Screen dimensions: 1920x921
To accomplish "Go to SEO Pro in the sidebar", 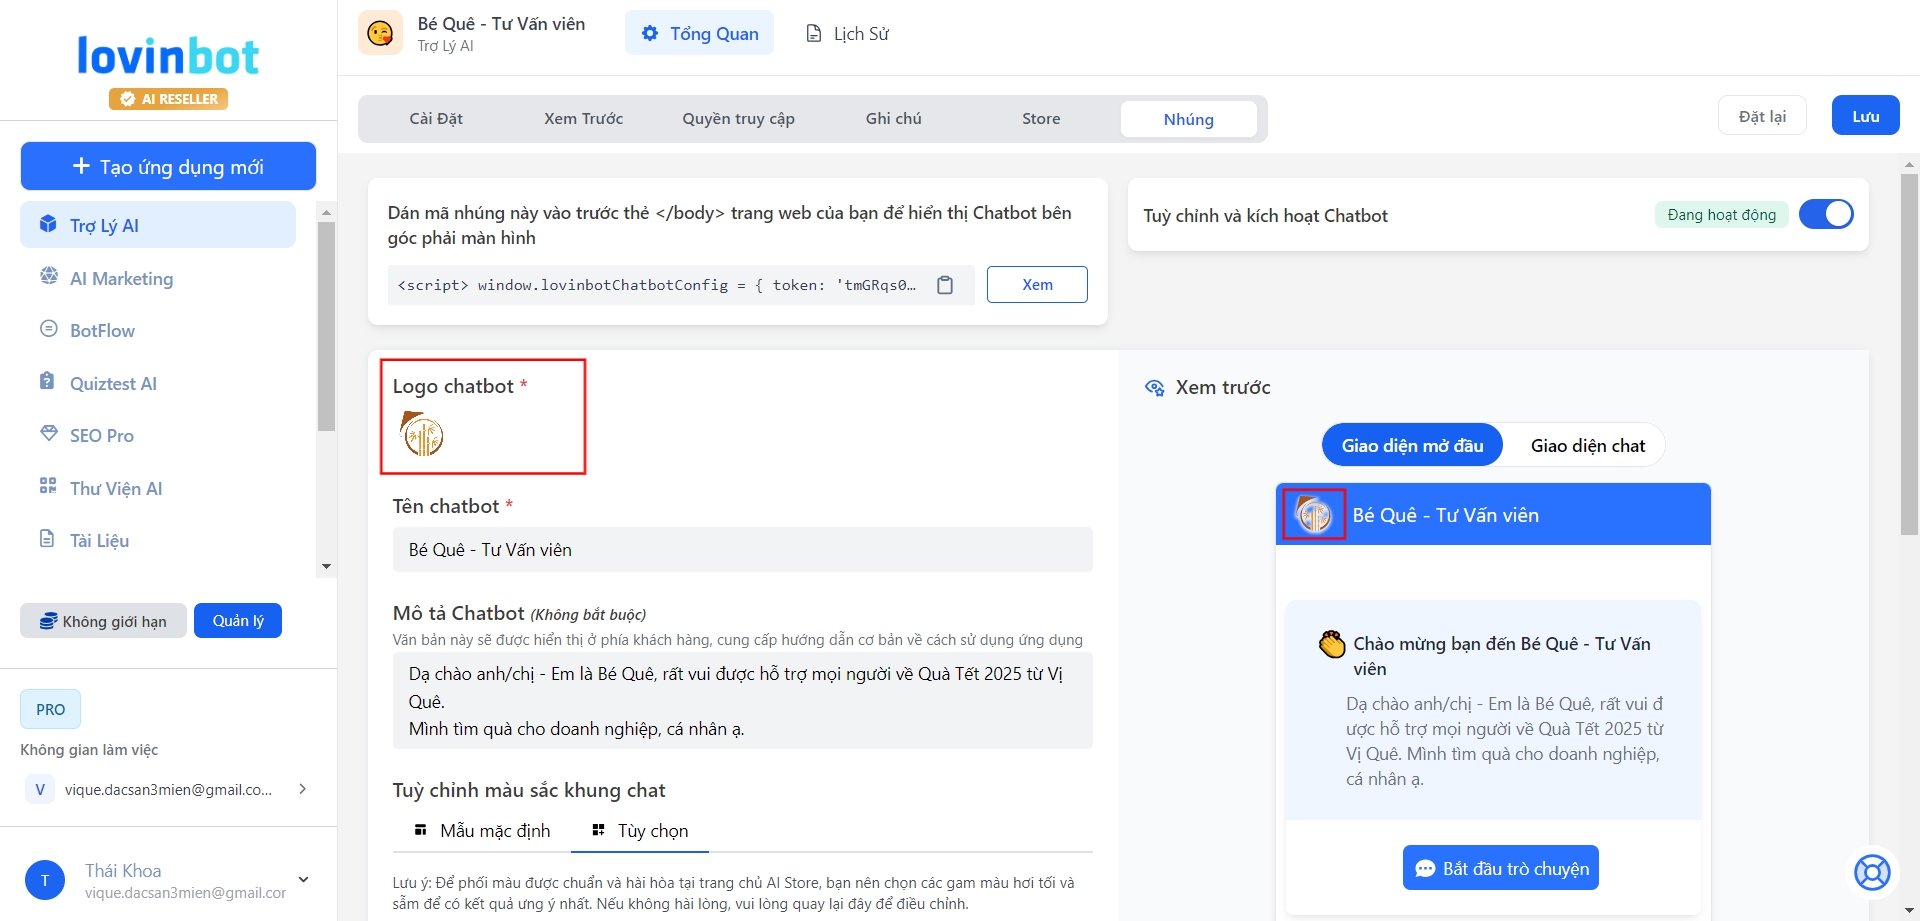I will pos(101,435).
